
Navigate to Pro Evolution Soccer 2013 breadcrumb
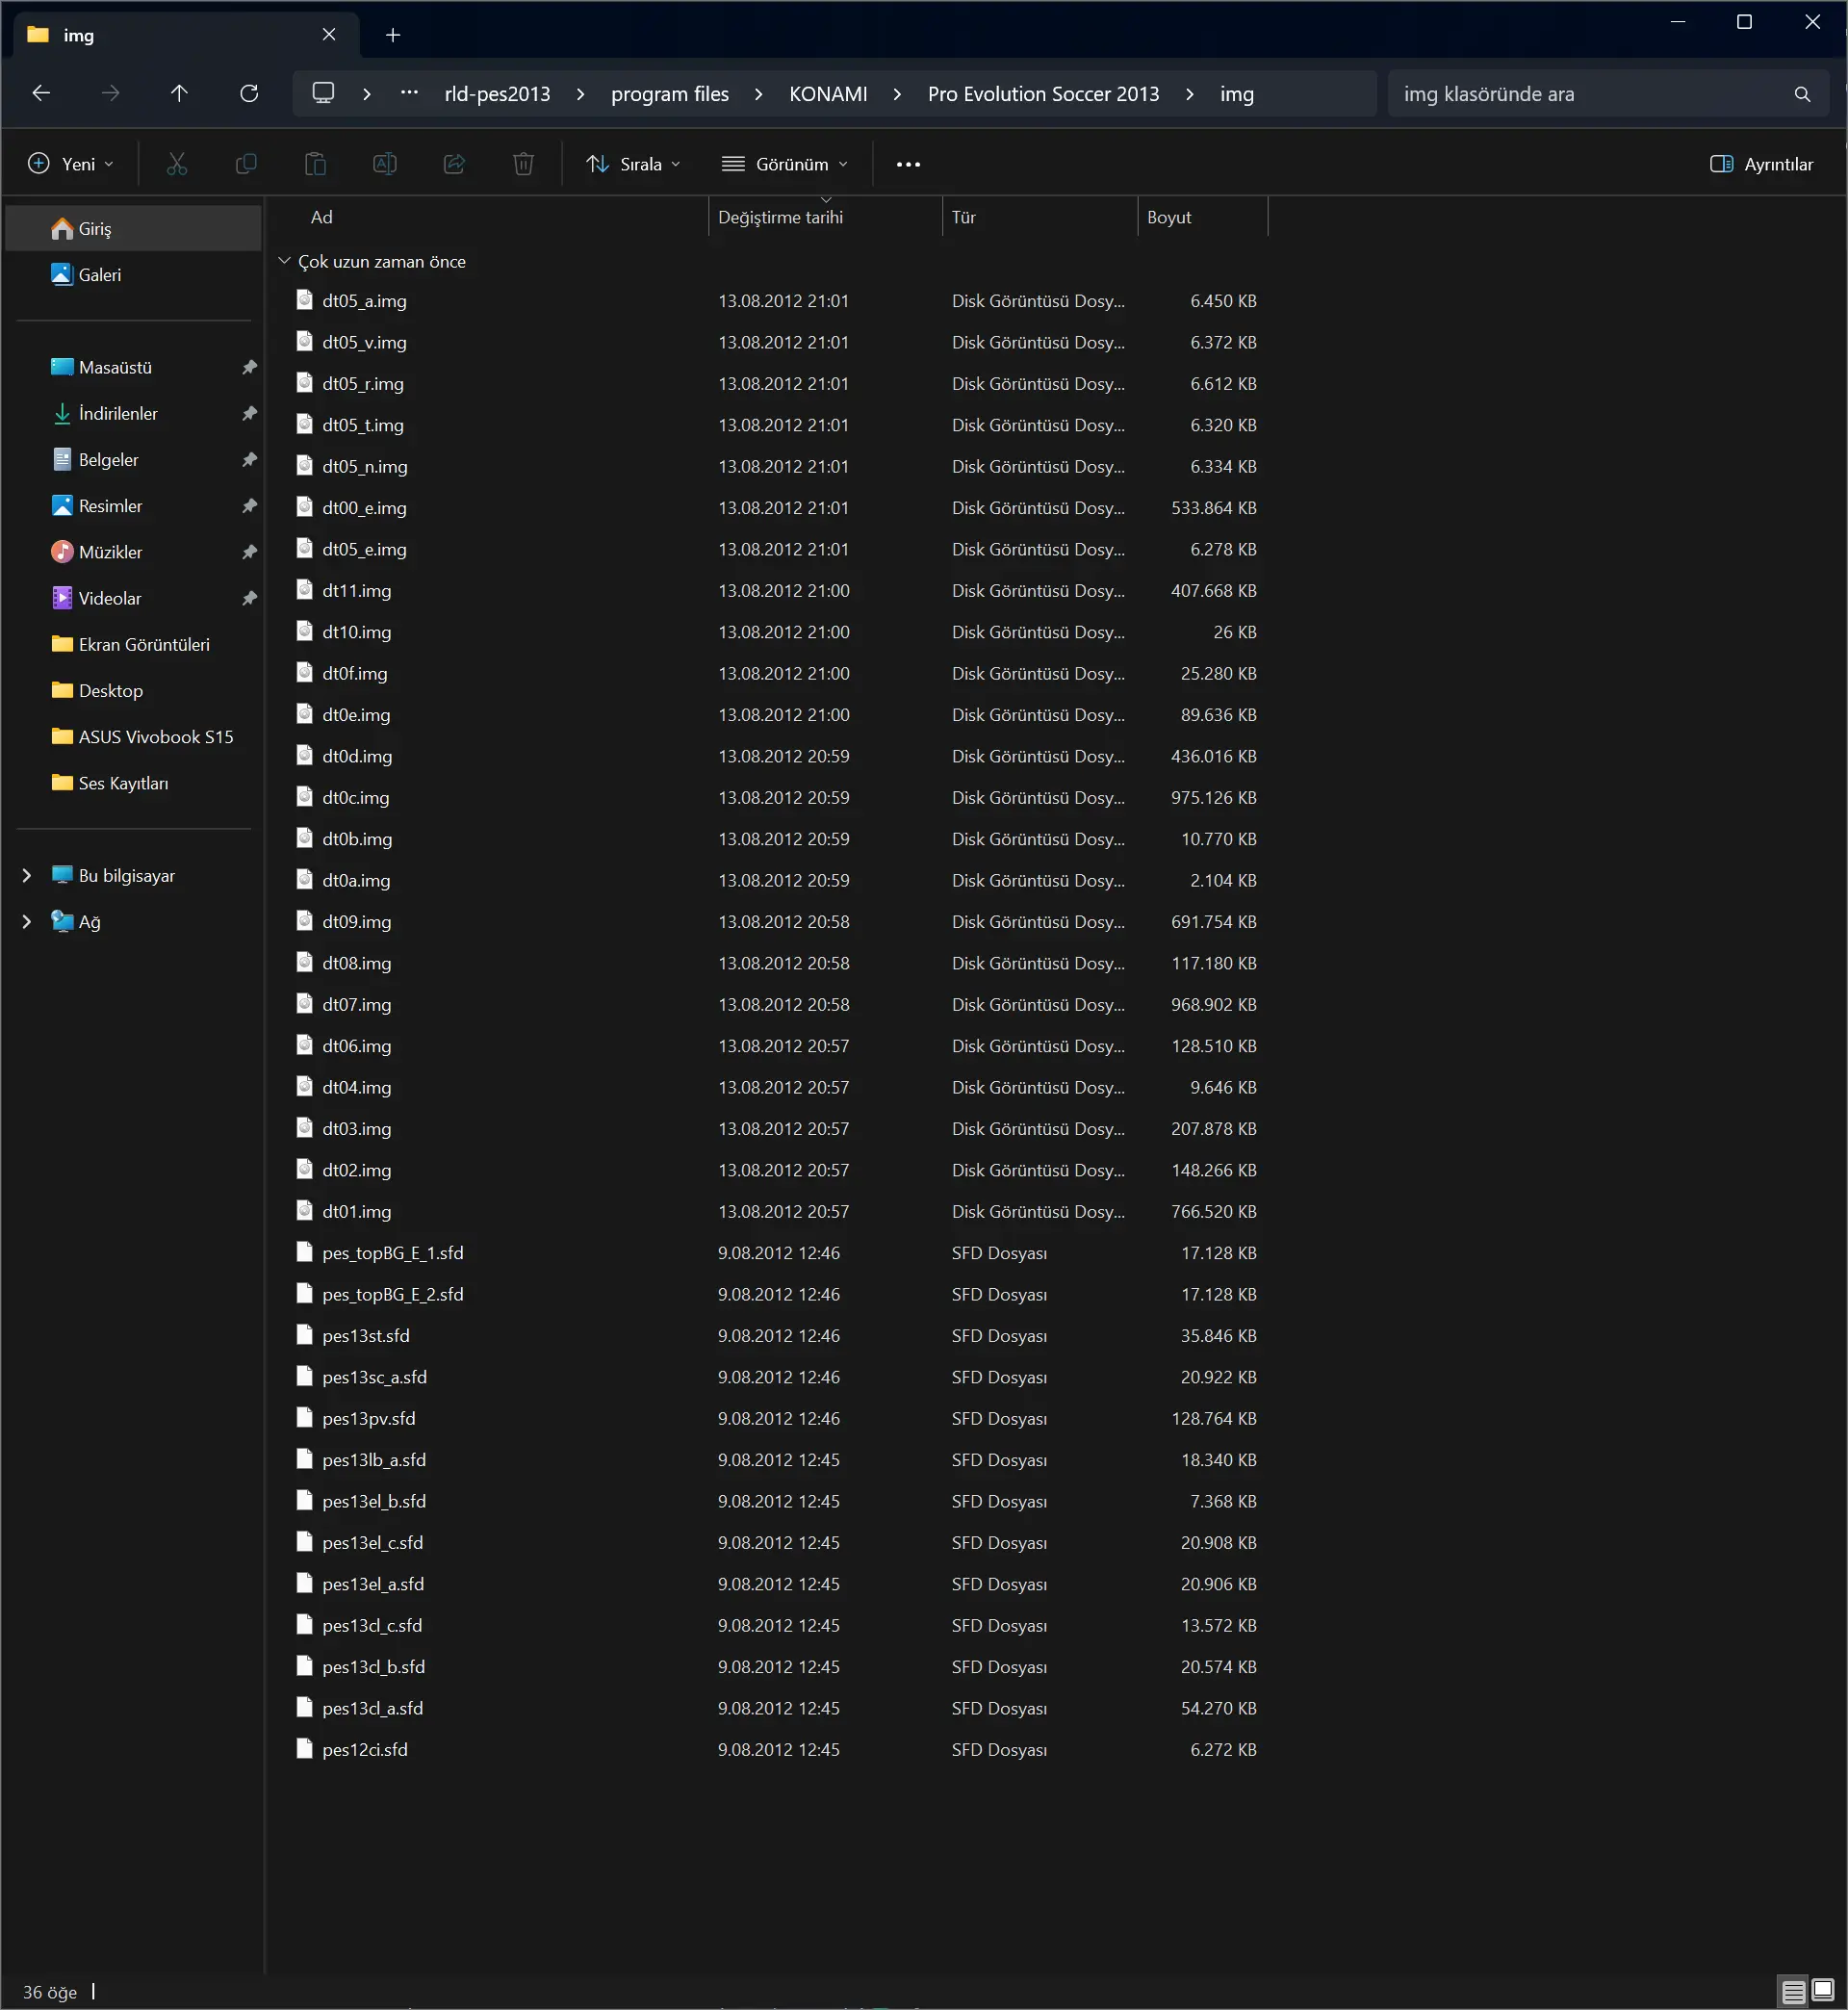[1043, 94]
